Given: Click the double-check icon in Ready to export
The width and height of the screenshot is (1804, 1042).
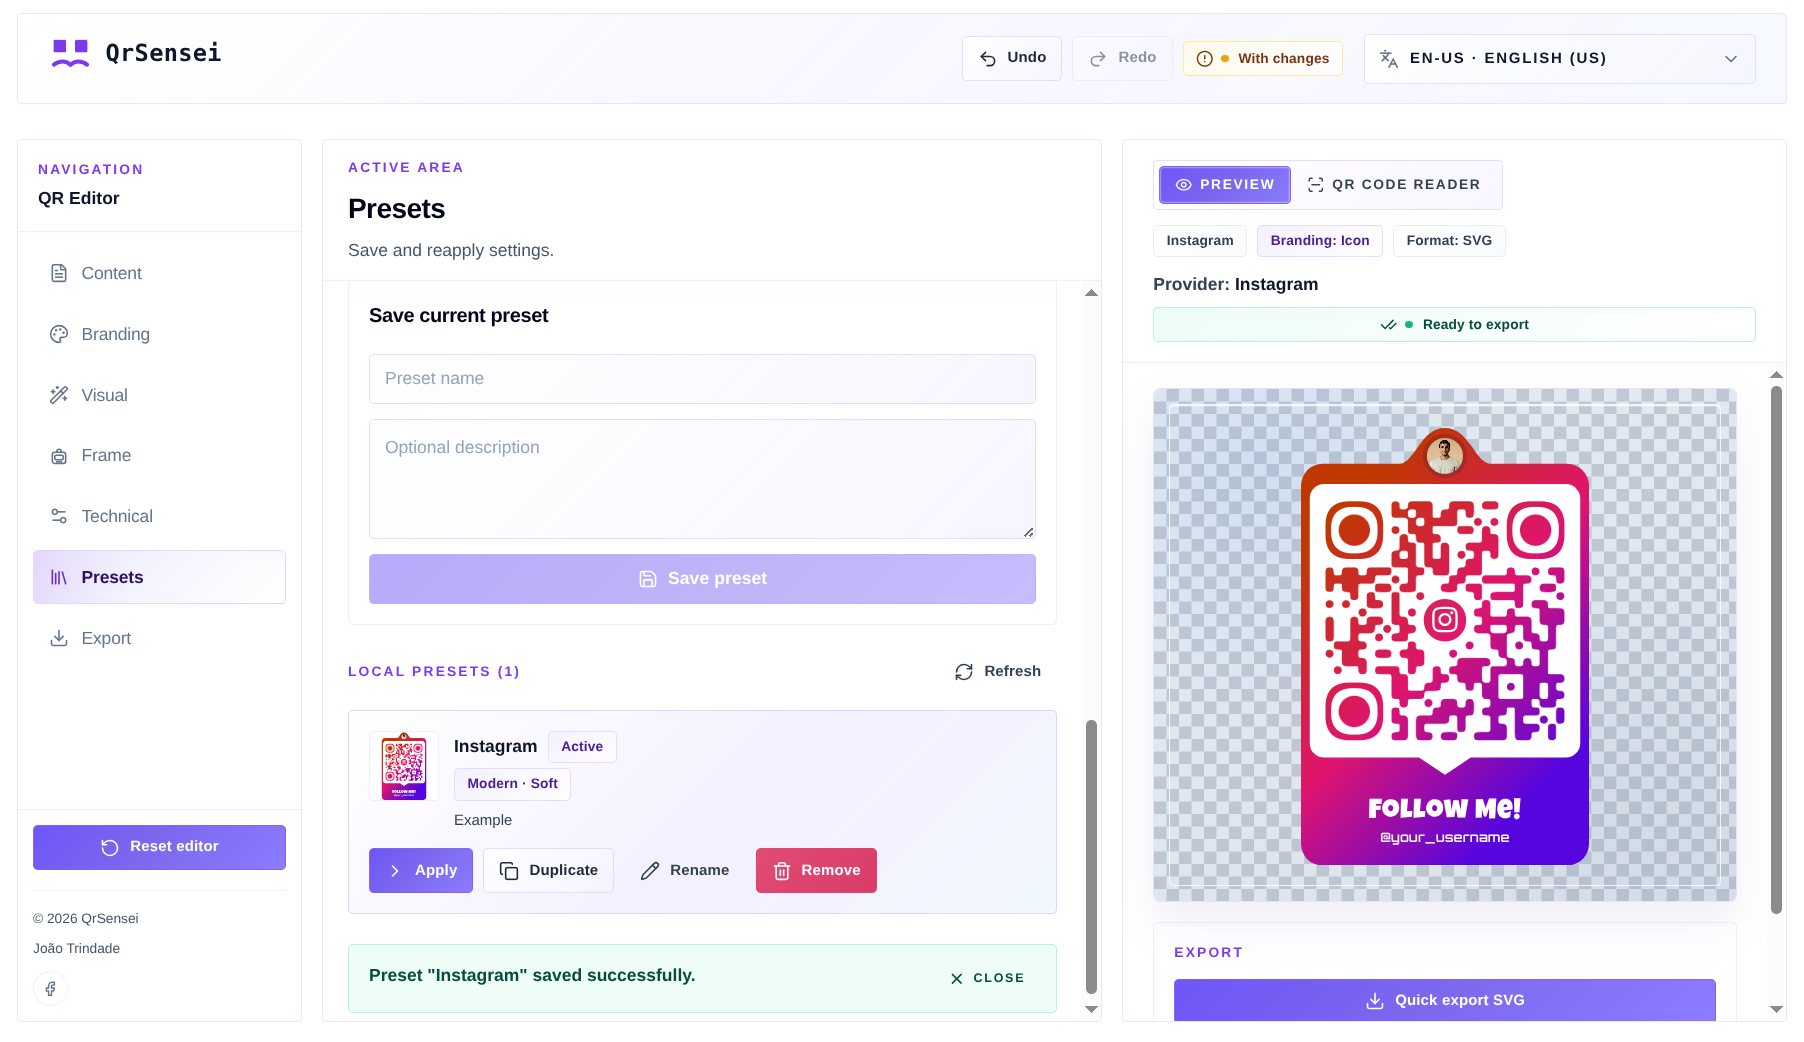Looking at the screenshot, I should coord(1389,325).
